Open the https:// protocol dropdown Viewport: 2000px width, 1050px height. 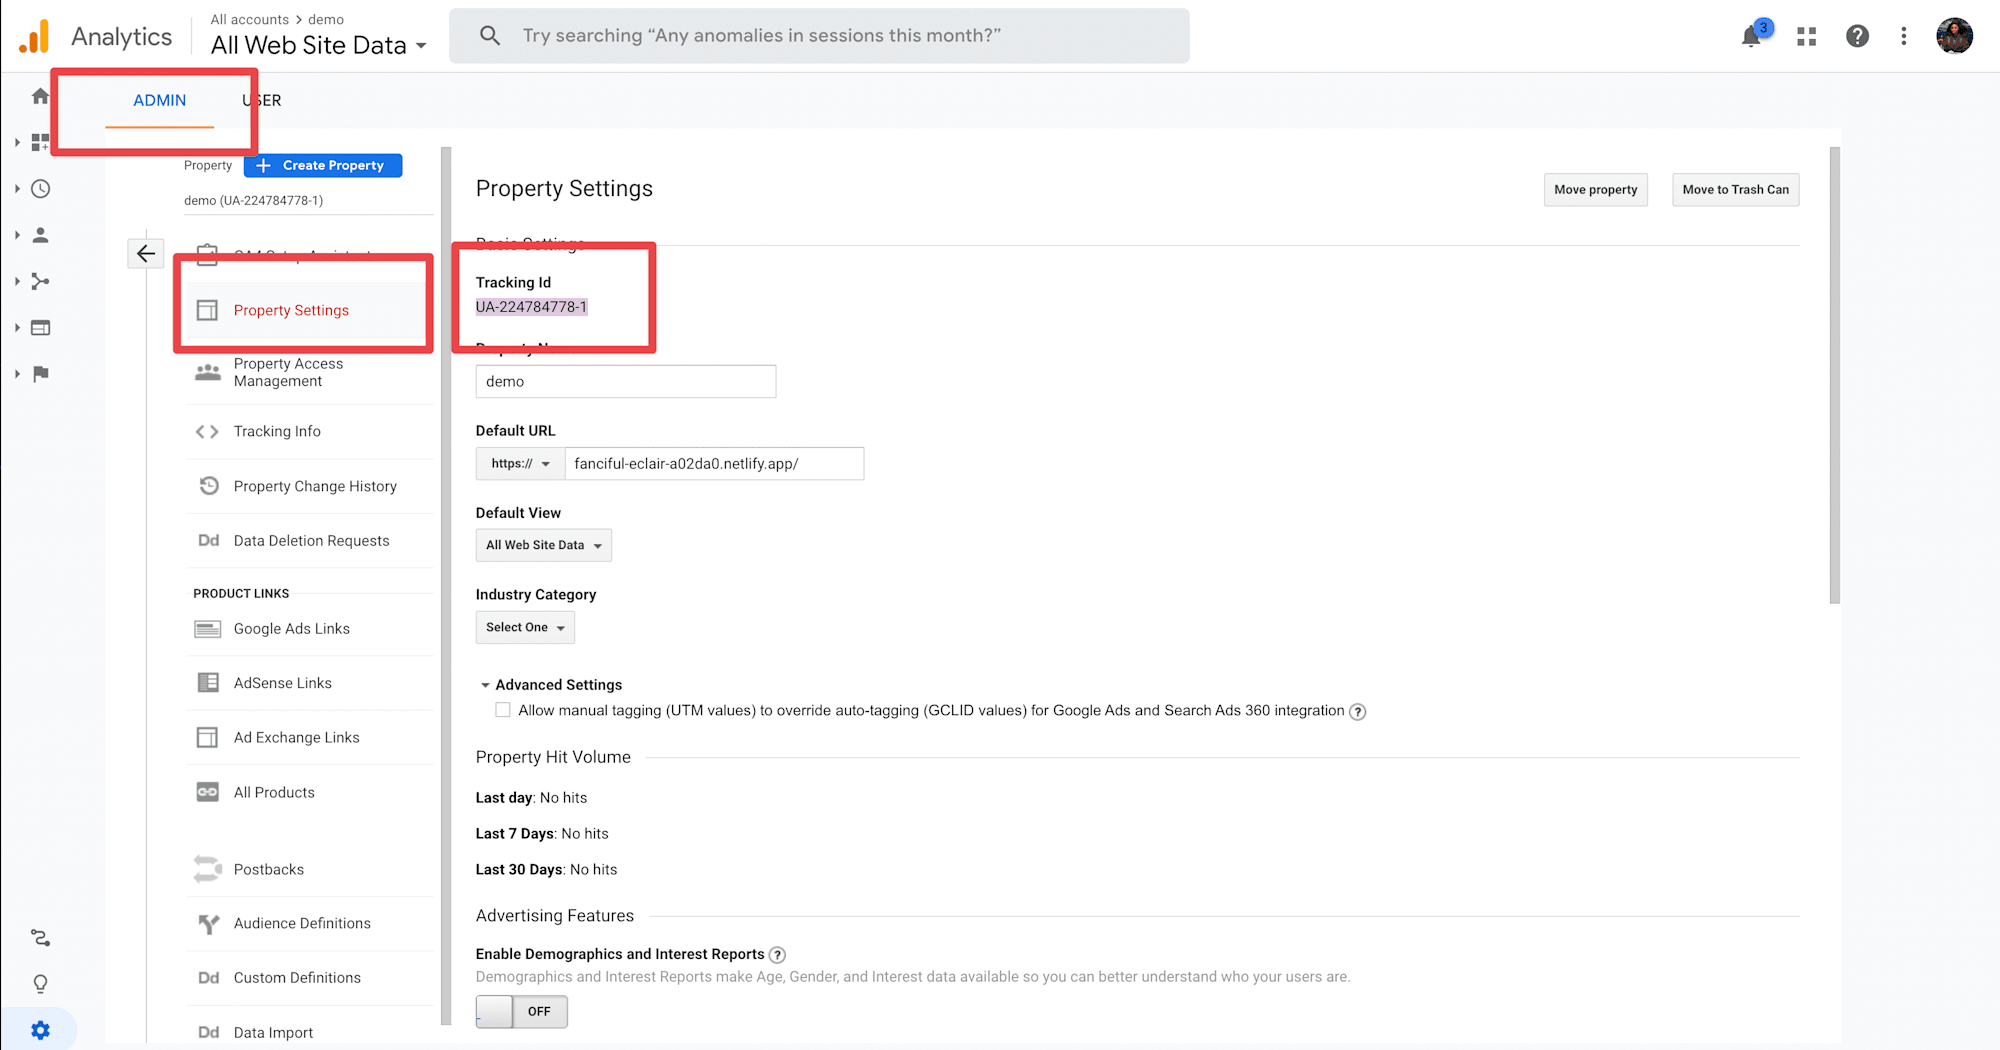pyautogui.click(x=521, y=464)
